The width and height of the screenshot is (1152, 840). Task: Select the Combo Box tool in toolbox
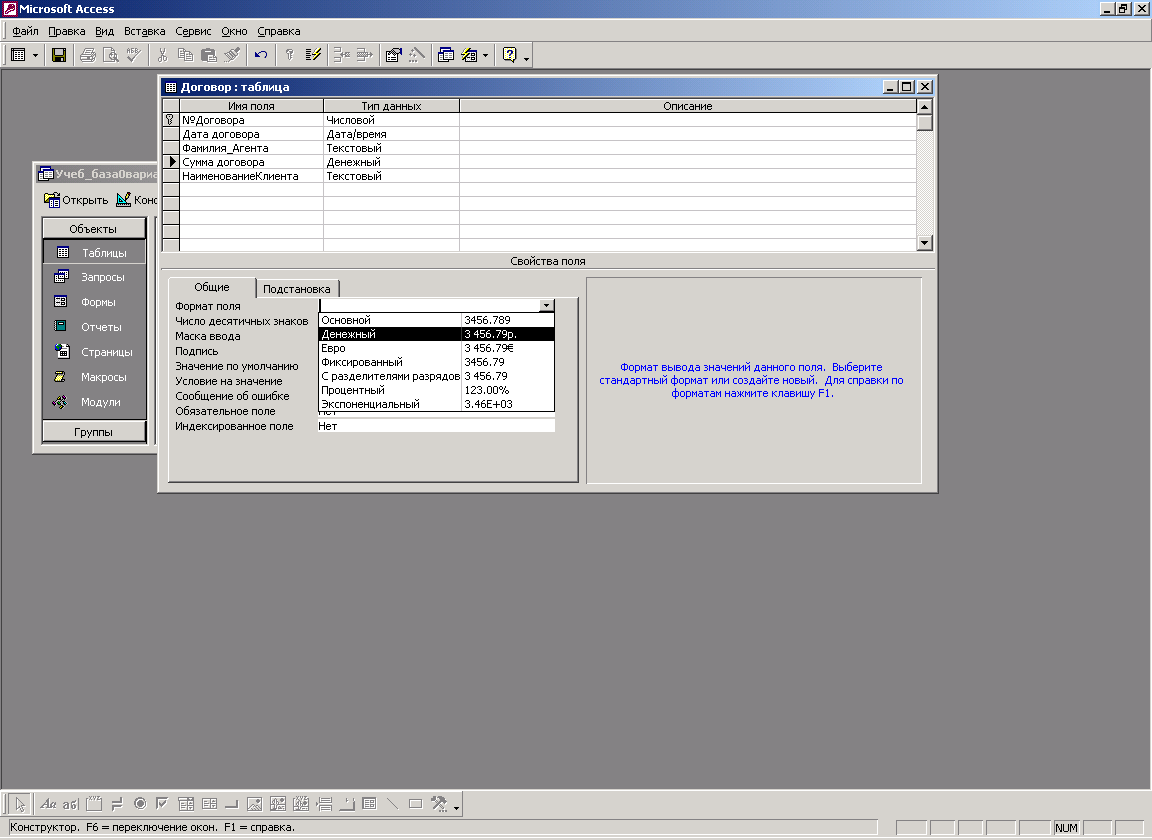click(186, 804)
